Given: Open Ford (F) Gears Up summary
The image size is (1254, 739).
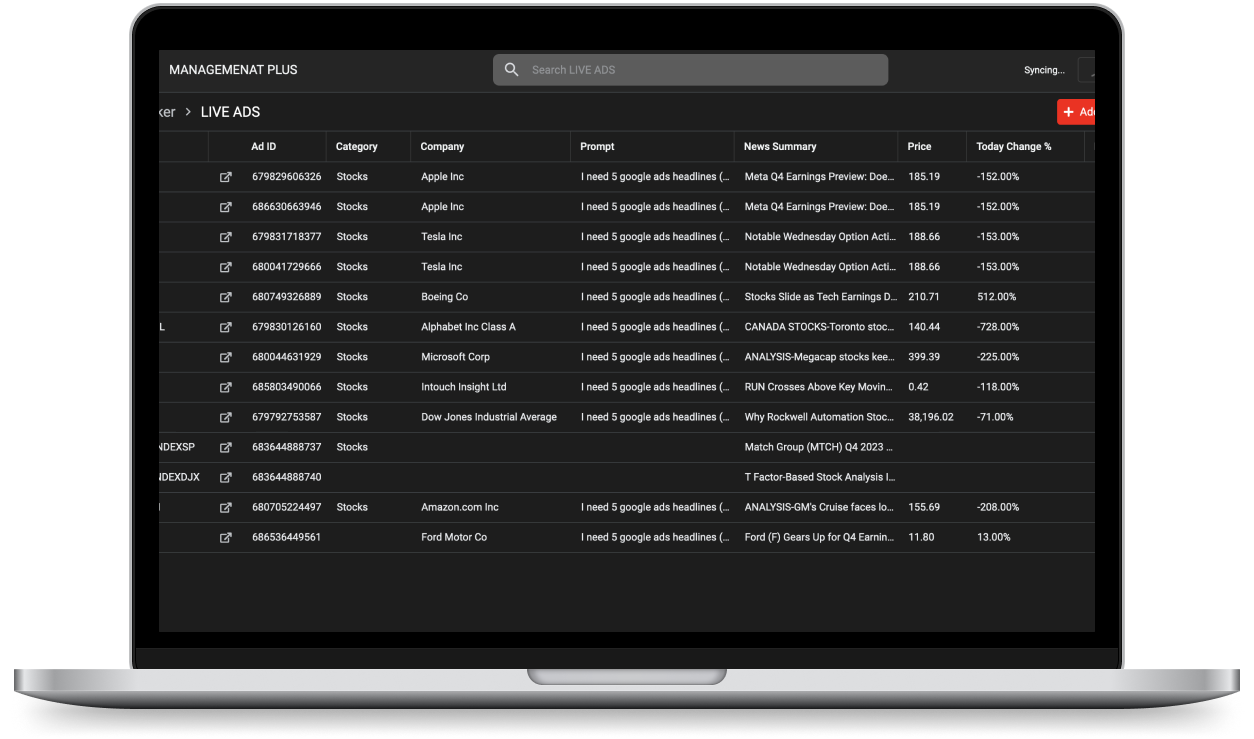Looking at the screenshot, I should click(820, 537).
